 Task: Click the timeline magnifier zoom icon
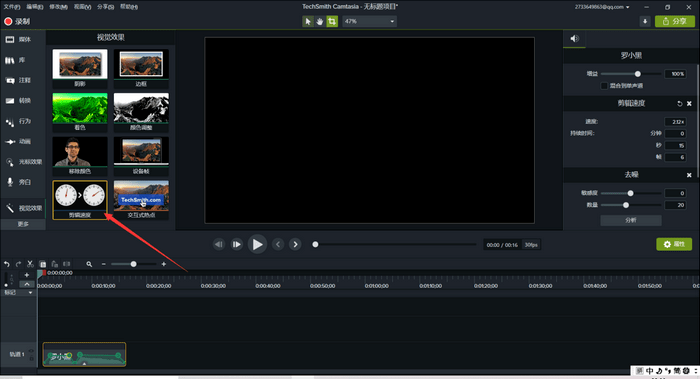[89, 264]
